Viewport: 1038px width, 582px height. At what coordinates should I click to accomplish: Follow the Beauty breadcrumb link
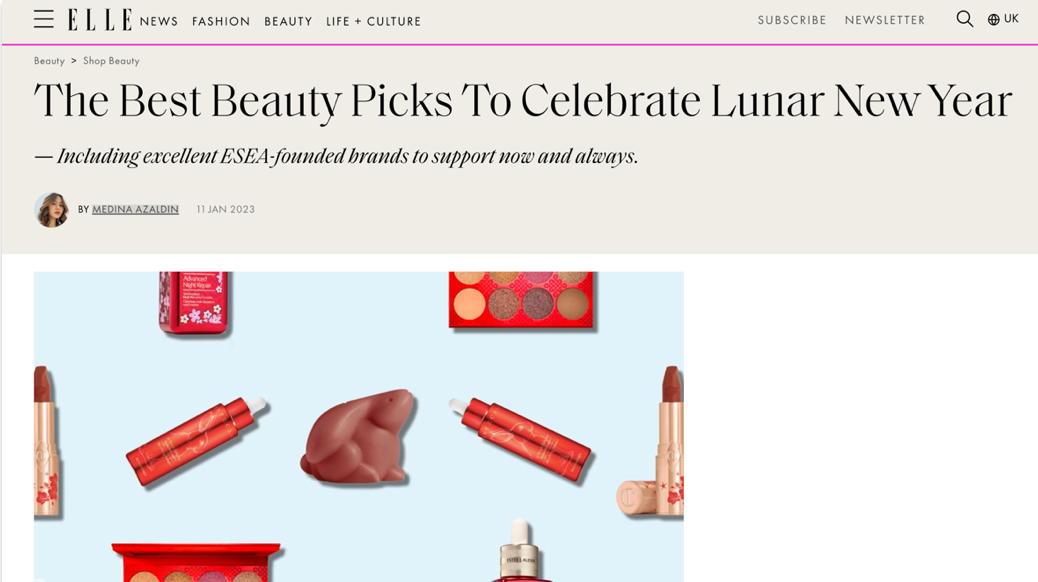(x=49, y=60)
